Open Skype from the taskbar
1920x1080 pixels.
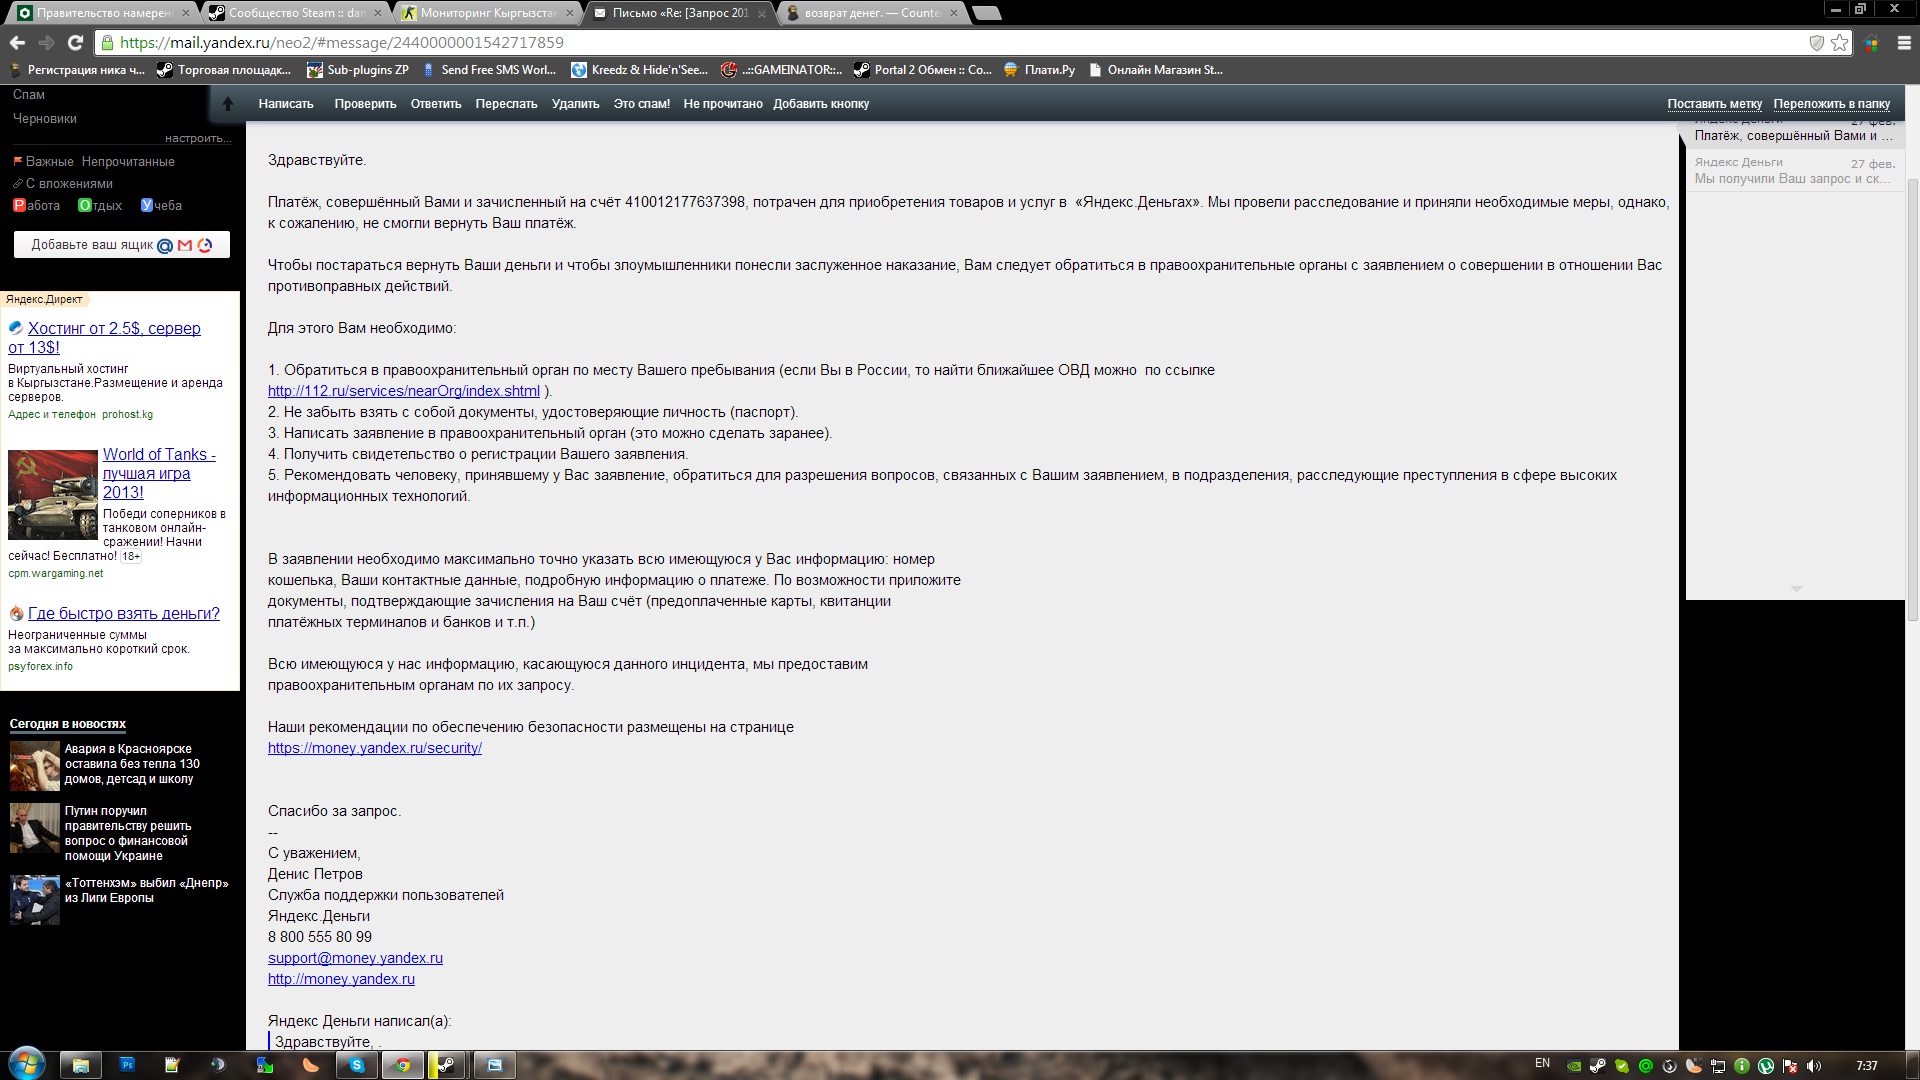tap(357, 1065)
